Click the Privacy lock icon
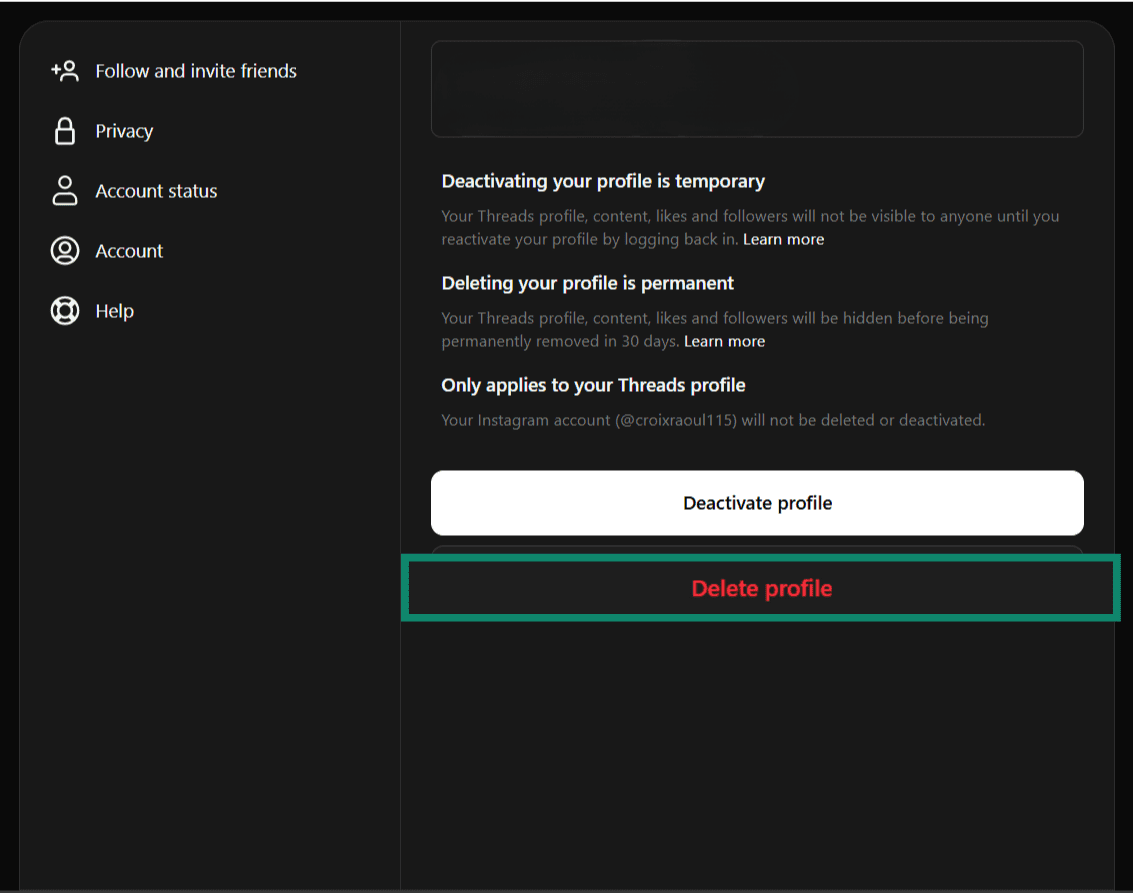Image resolution: width=1133 pixels, height=893 pixels. [x=64, y=130]
